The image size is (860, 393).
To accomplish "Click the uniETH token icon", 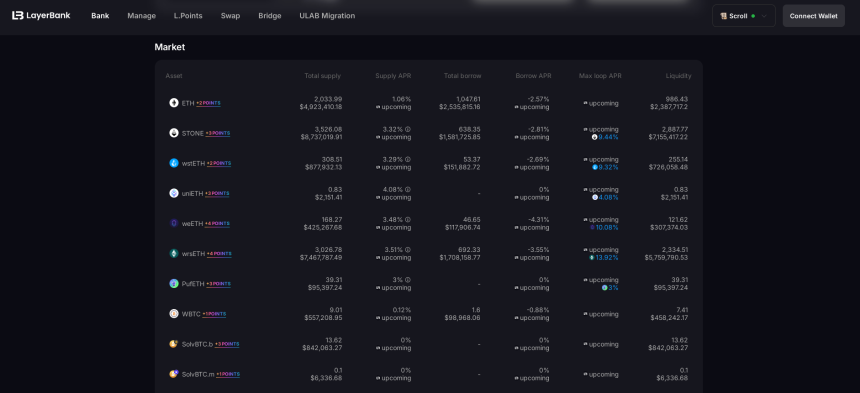I will click(x=174, y=193).
